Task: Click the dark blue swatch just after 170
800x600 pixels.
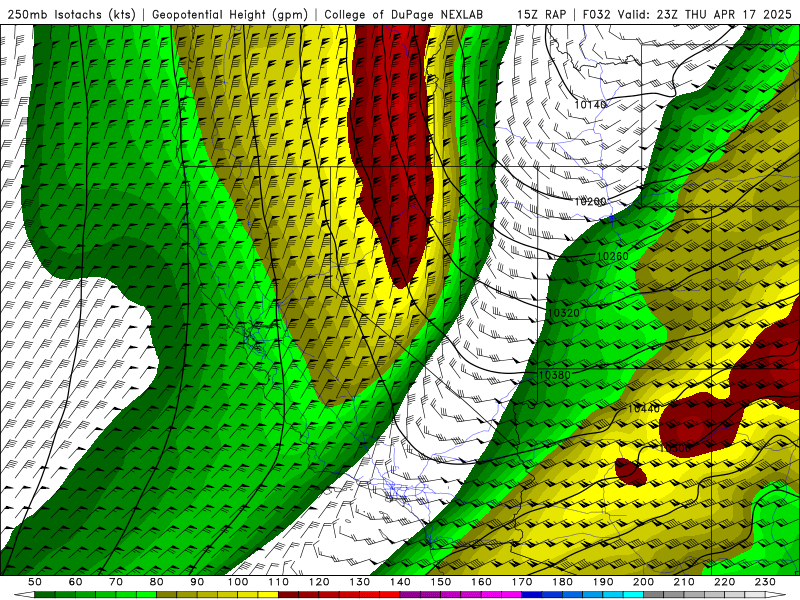Action: tap(532, 595)
